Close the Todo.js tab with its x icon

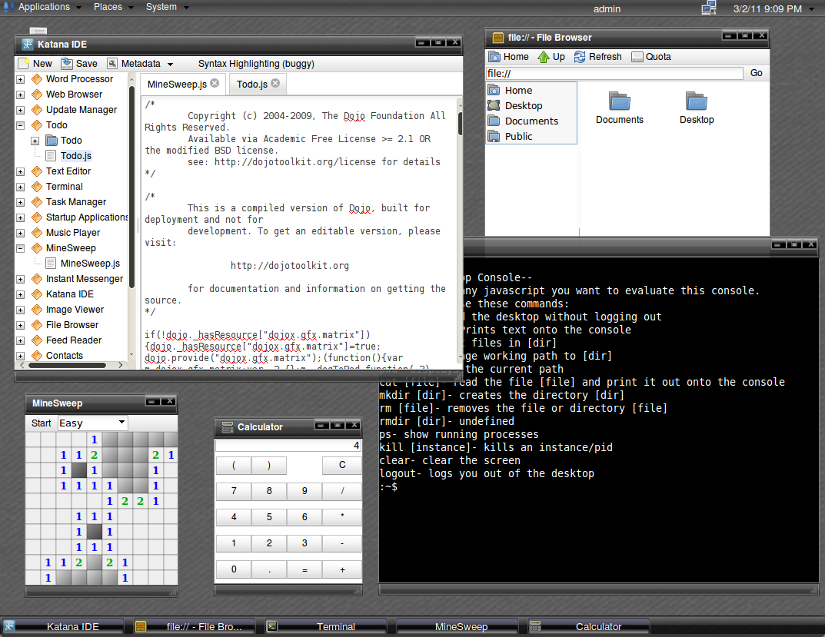275,83
